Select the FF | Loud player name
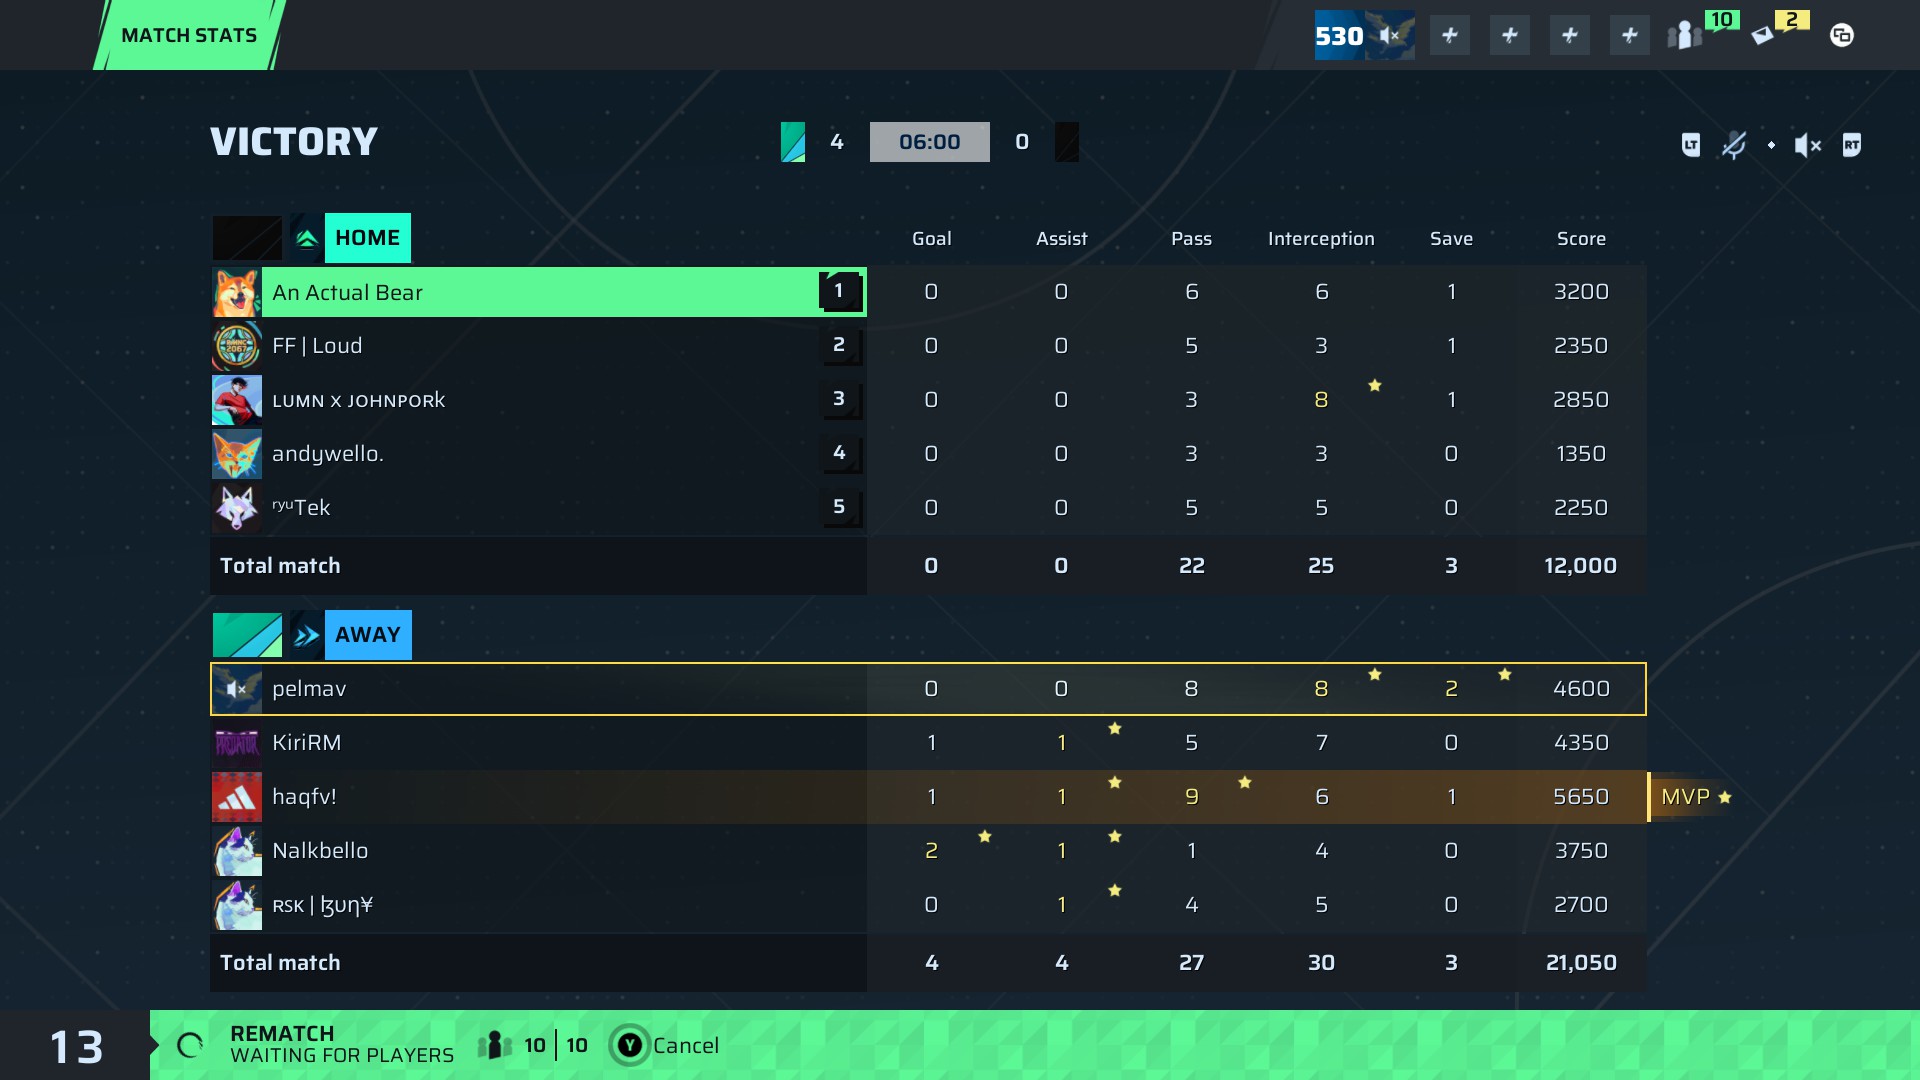Viewport: 1920px width, 1080px height. (317, 346)
